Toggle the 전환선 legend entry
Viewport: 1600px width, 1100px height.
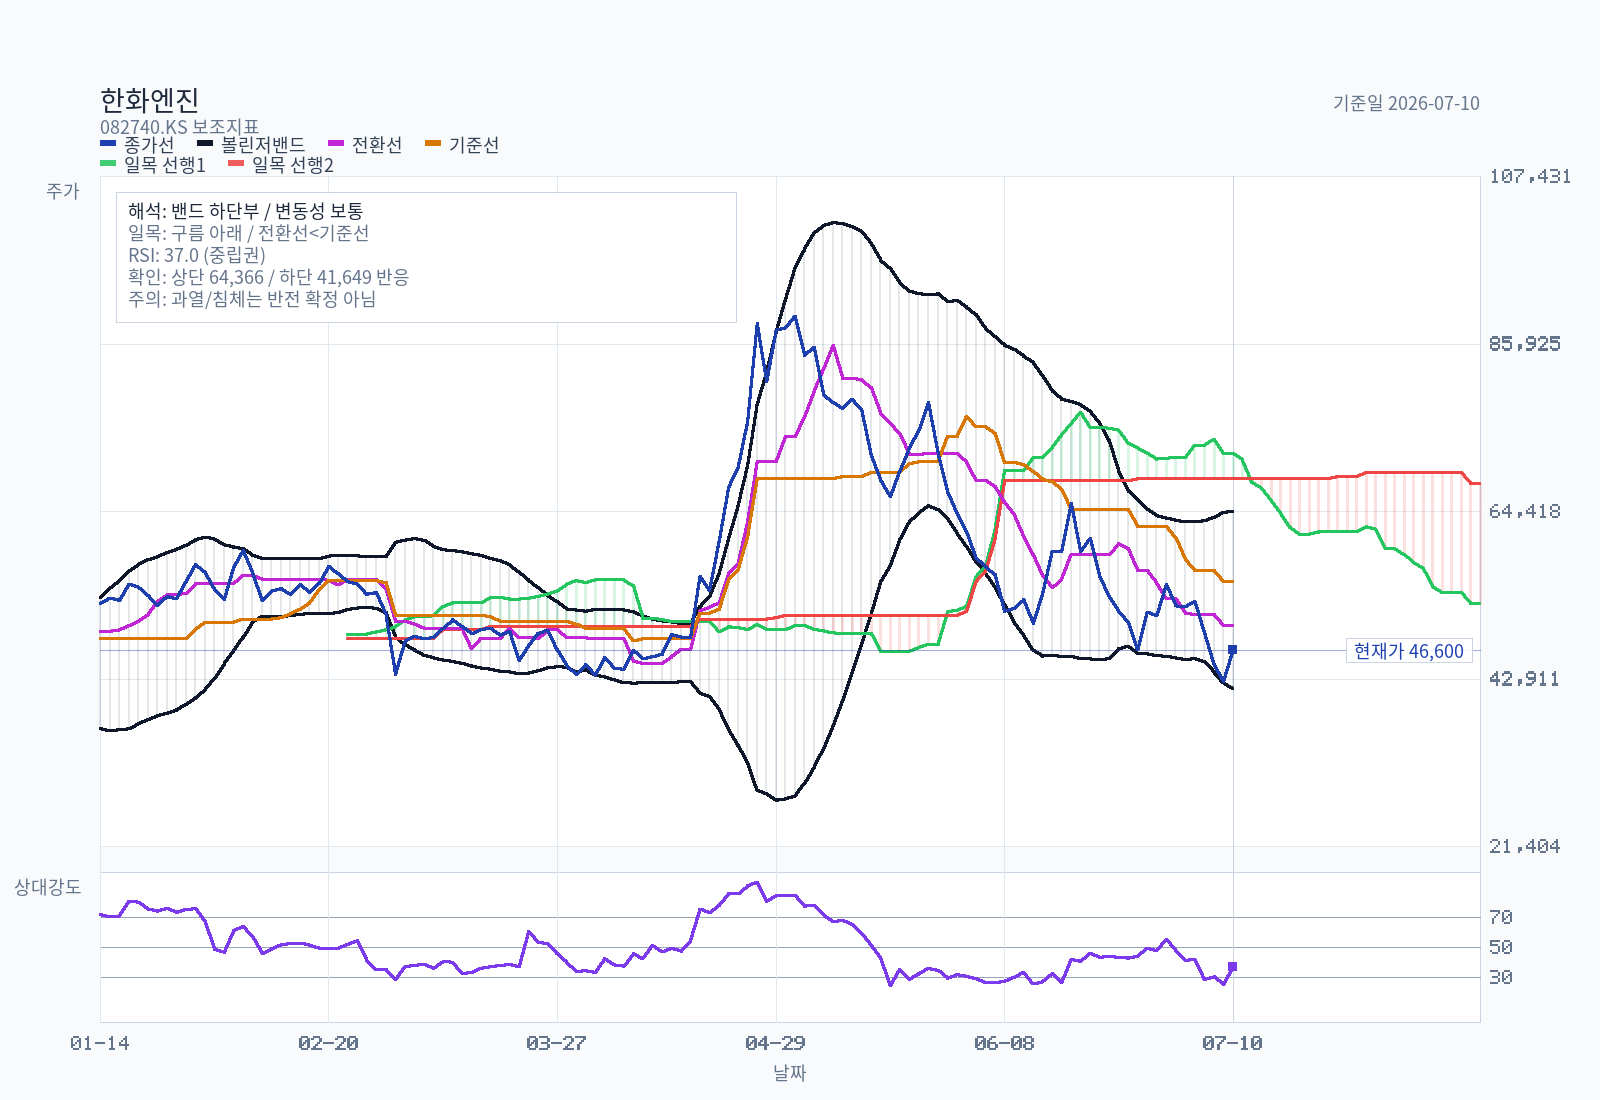coord(365,145)
